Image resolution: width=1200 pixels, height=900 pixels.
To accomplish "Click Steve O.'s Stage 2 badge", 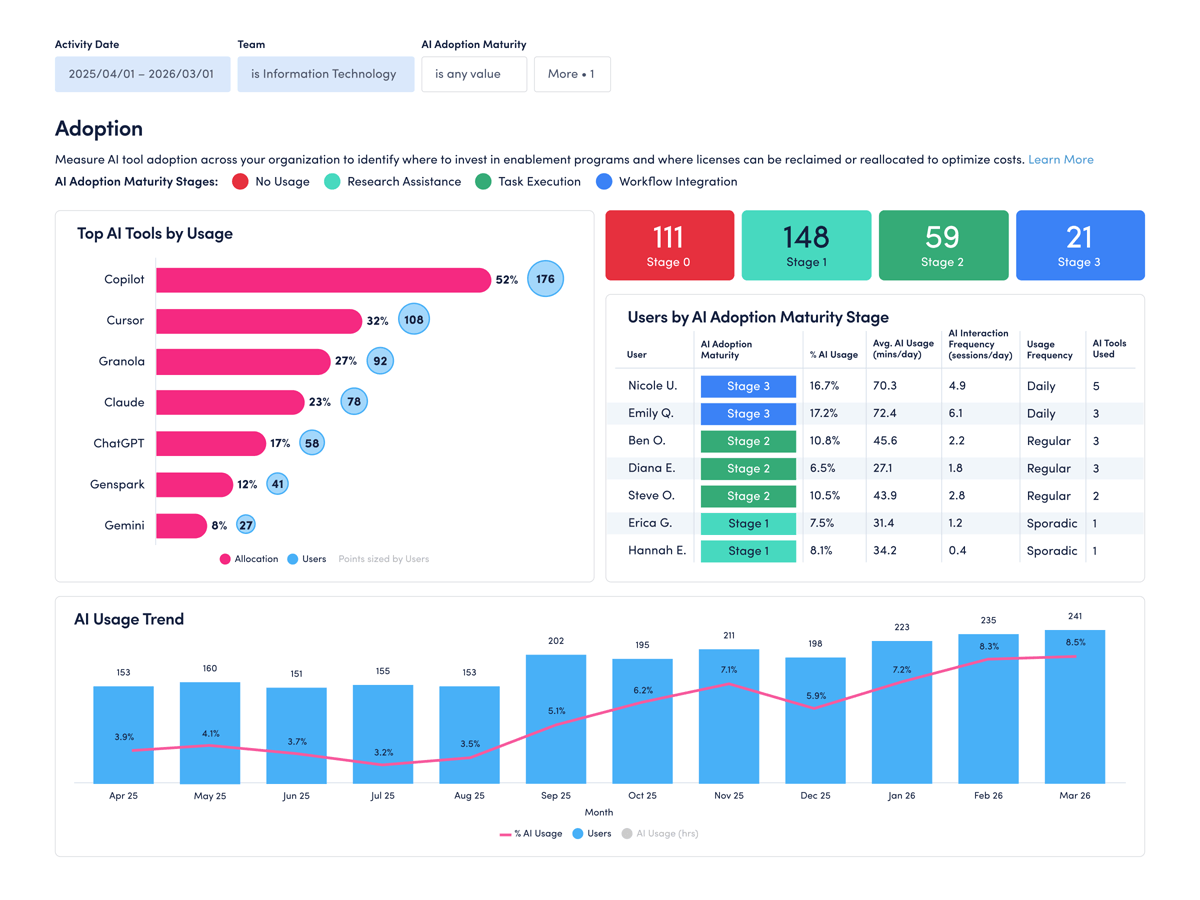I will tap(748, 496).
